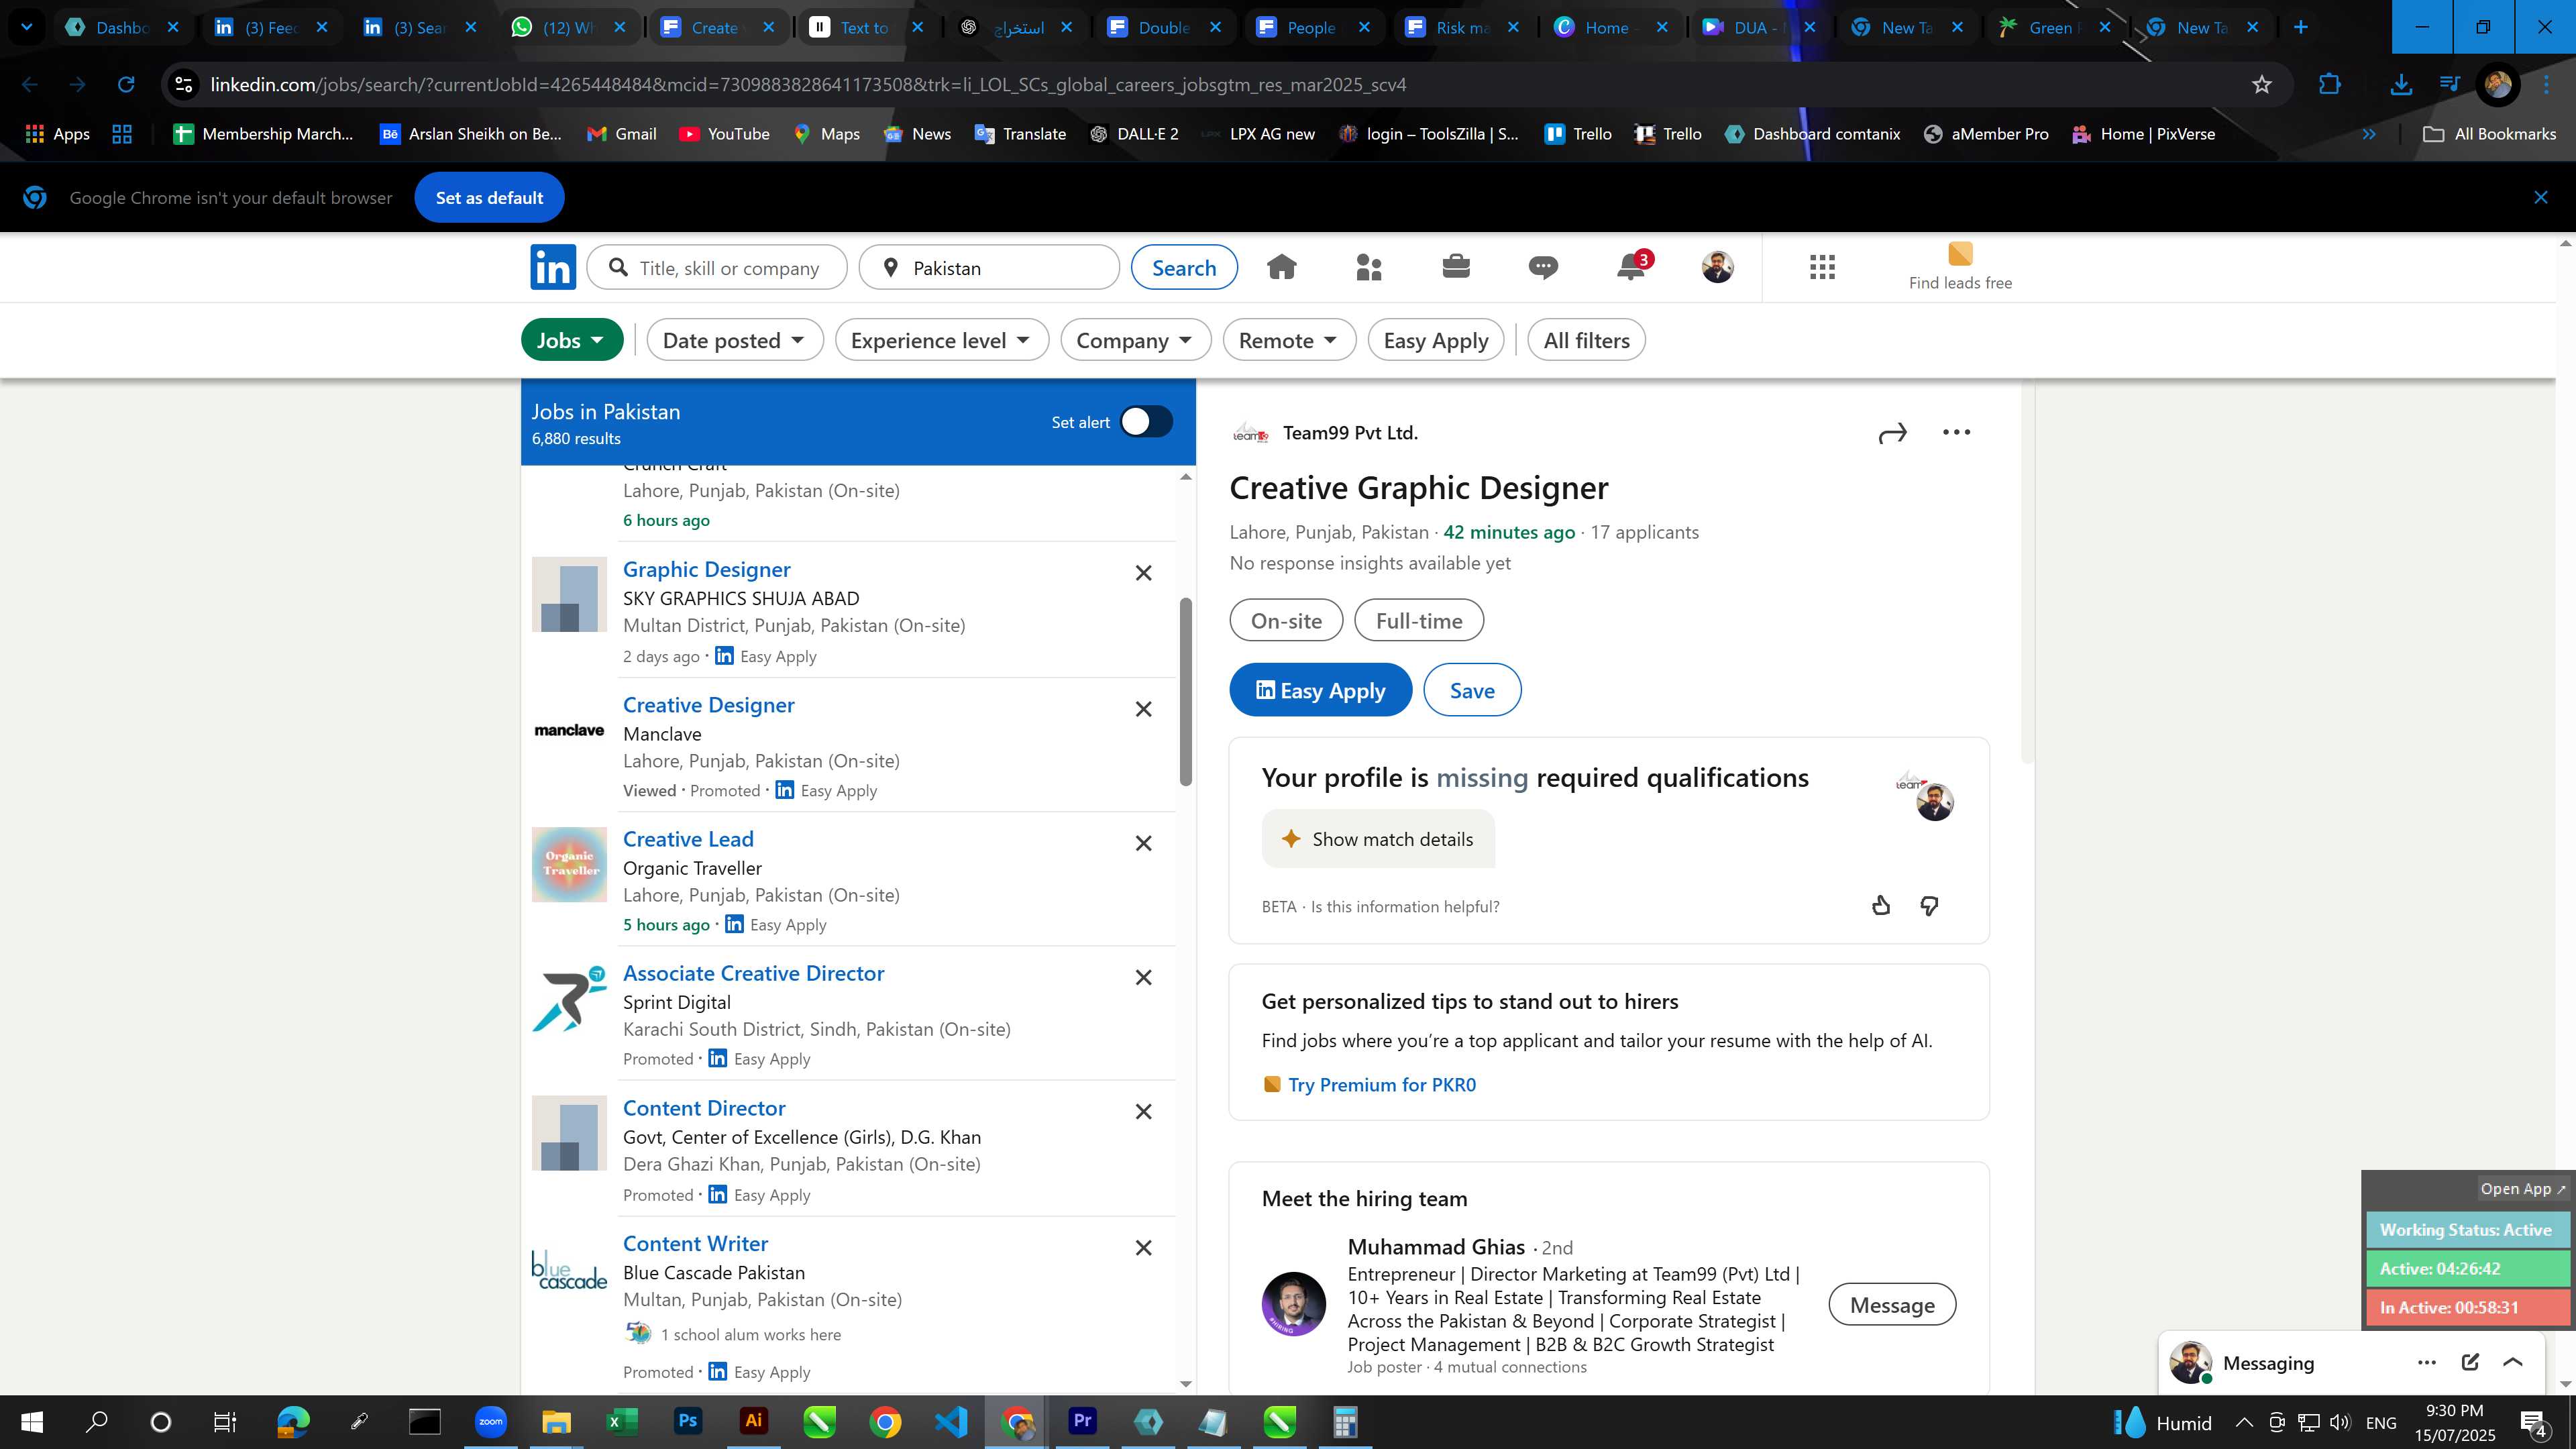Open profile avatar in LinkedIn navbar

click(1717, 267)
